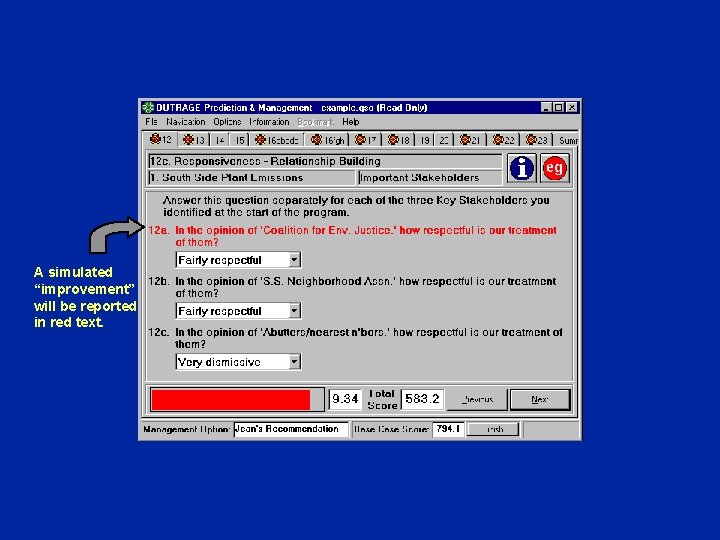Click the Management Option 'Joan's Recommendation' field

(x=291, y=429)
